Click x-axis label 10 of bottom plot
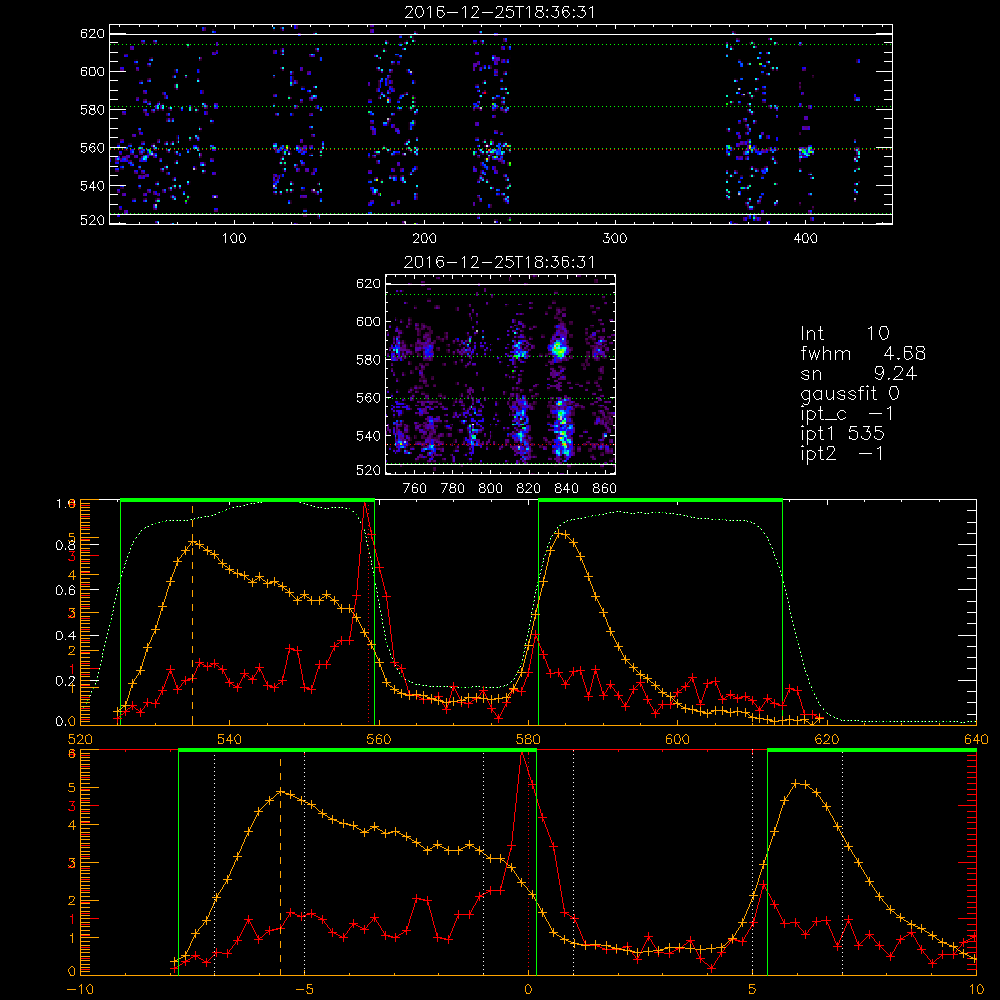Image resolution: width=1000 pixels, height=1000 pixels. point(976,990)
